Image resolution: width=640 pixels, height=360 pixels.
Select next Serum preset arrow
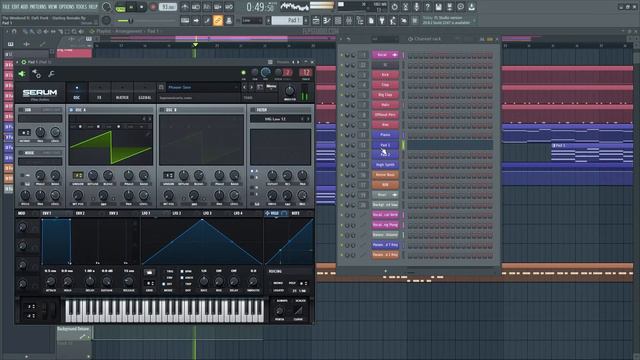(x=251, y=87)
